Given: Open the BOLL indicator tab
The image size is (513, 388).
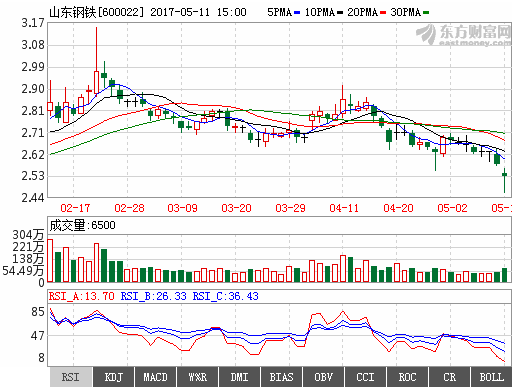Looking at the screenshot, I should point(491,377).
